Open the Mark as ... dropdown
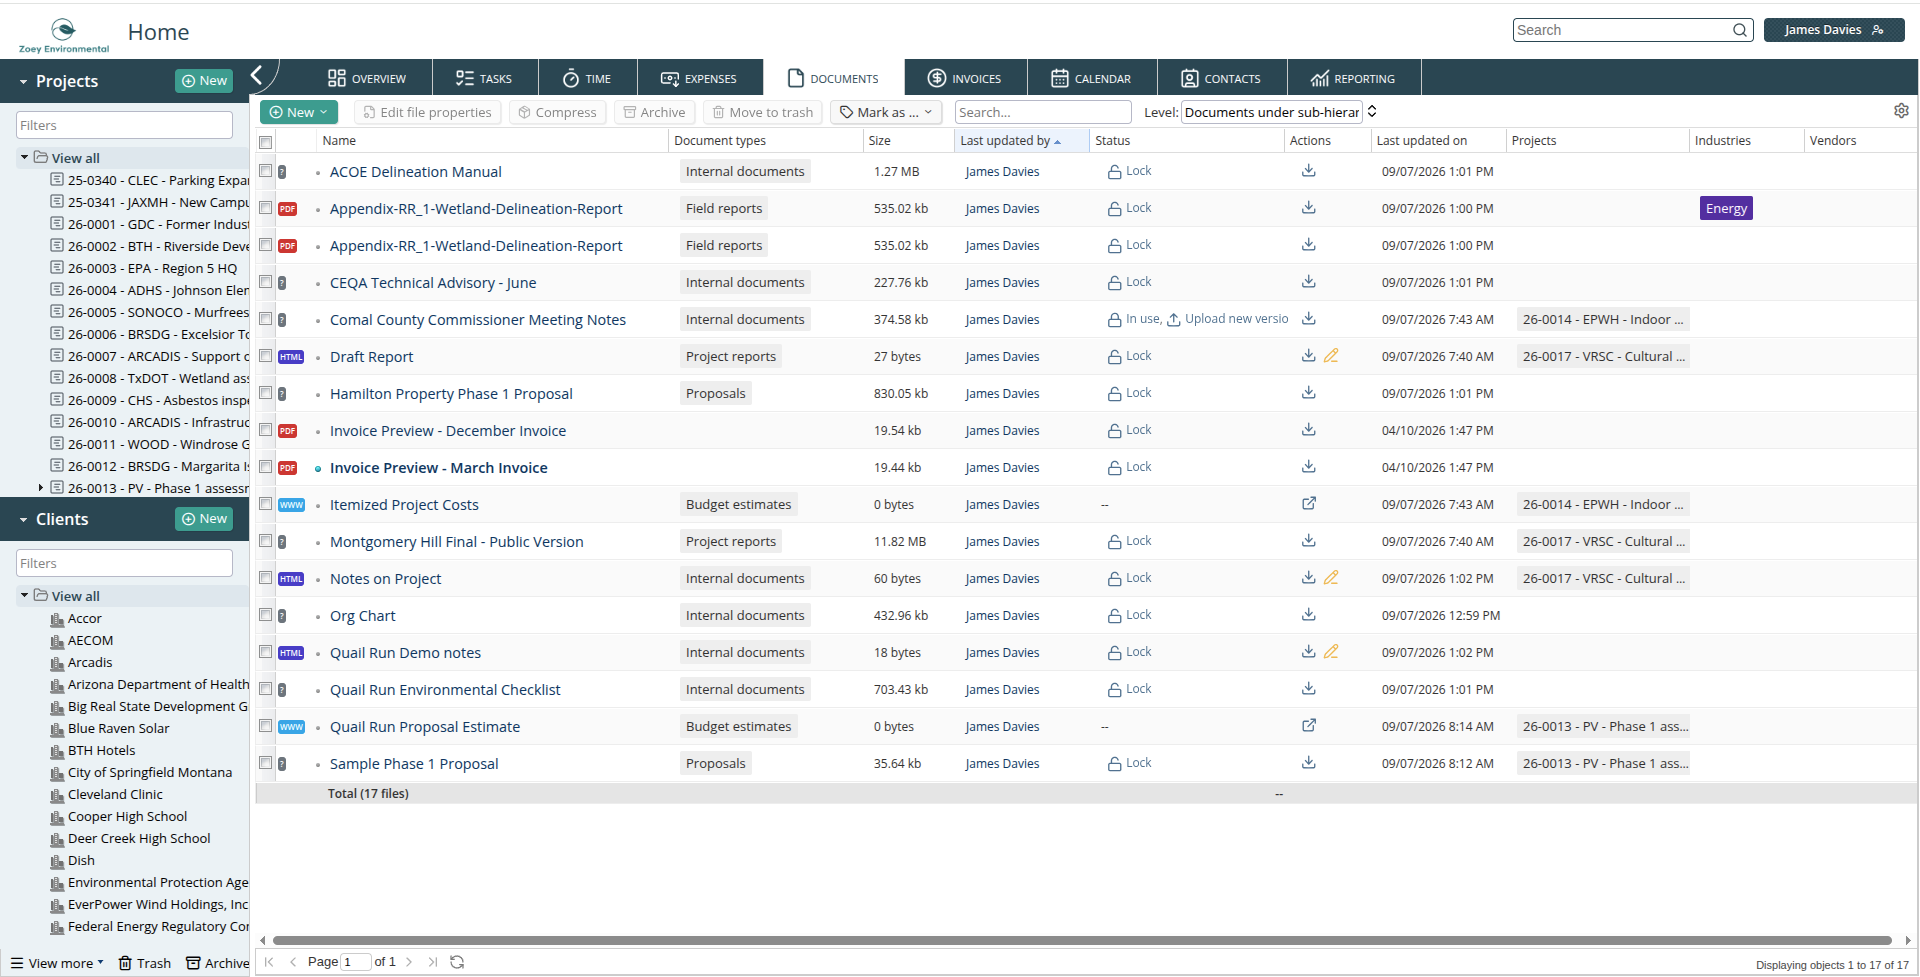The width and height of the screenshot is (1920, 977). 886,112
